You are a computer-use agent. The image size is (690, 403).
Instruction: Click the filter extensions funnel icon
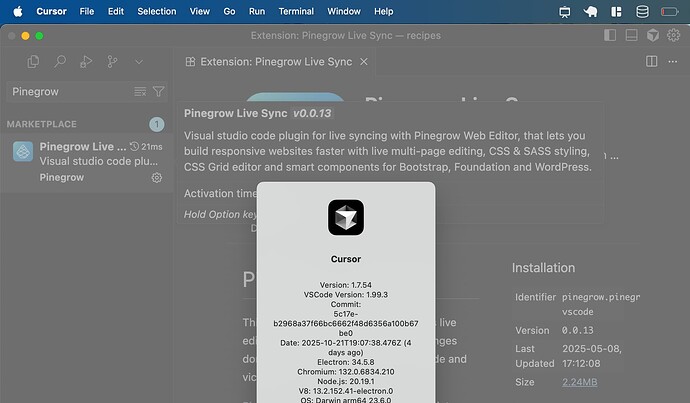click(x=158, y=92)
